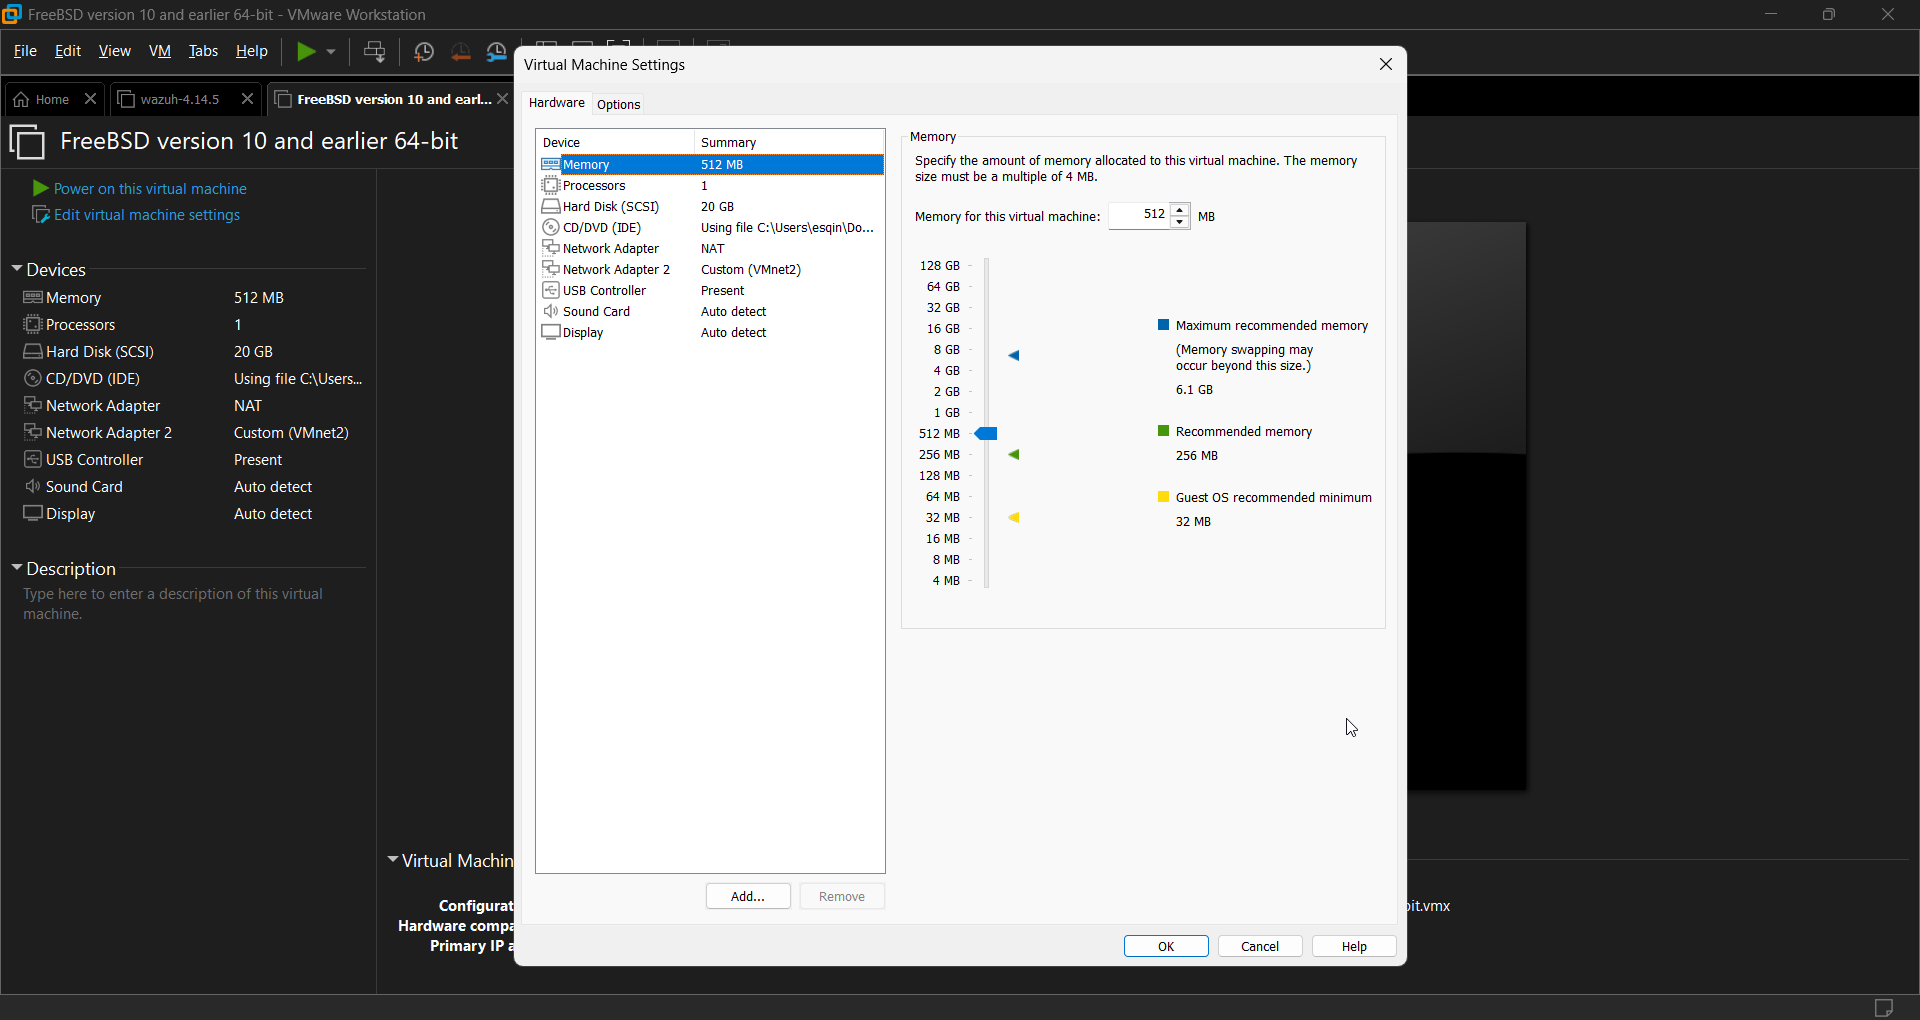1920x1020 pixels.
Task: Click the Device column header
Action: point(614,143)
